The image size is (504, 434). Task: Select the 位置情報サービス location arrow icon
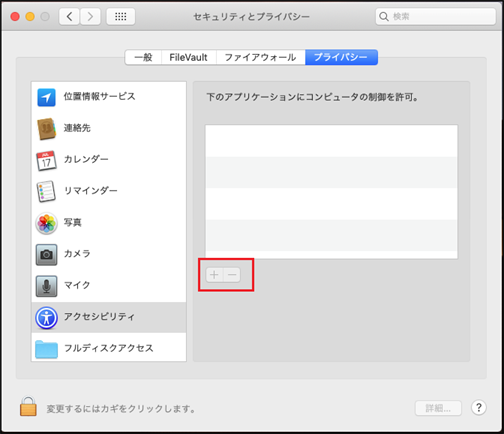click(x=46, y=97)
